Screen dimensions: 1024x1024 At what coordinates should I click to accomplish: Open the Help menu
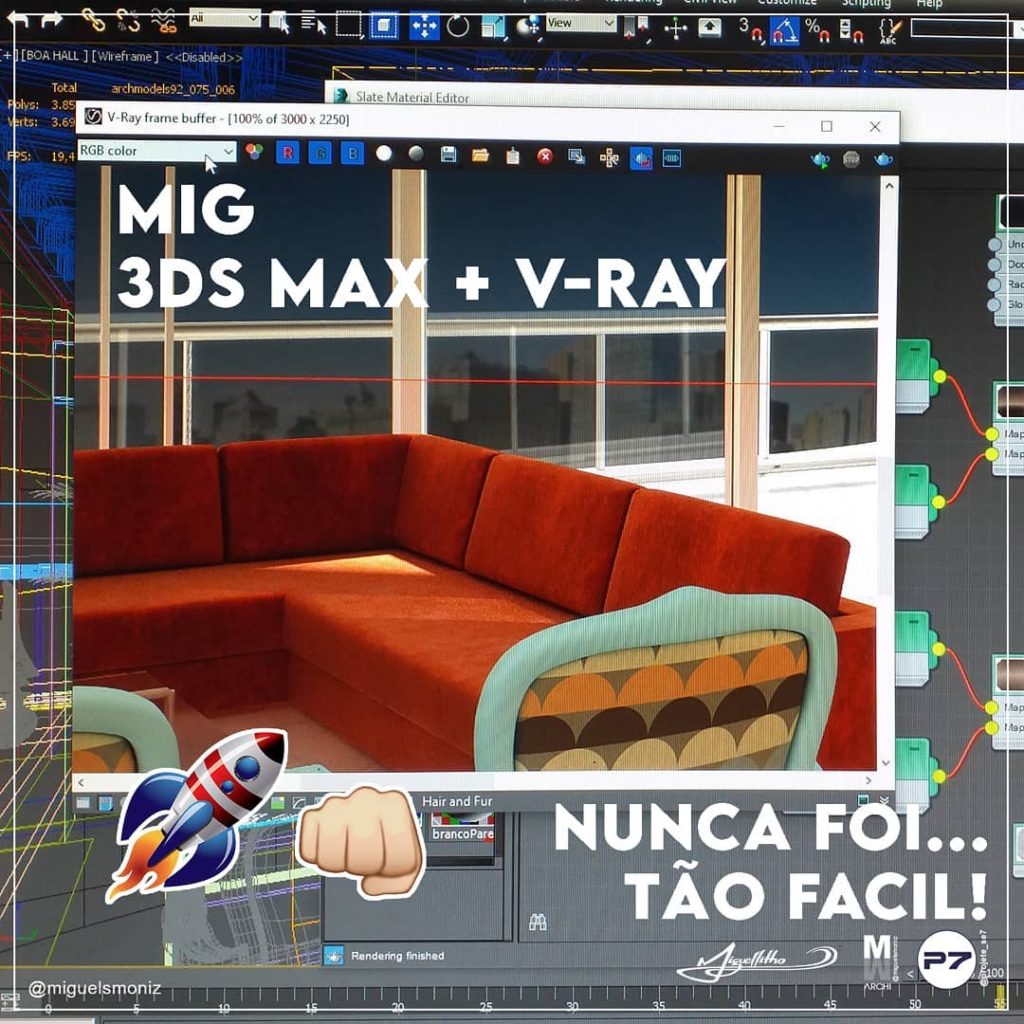[929, 4]
